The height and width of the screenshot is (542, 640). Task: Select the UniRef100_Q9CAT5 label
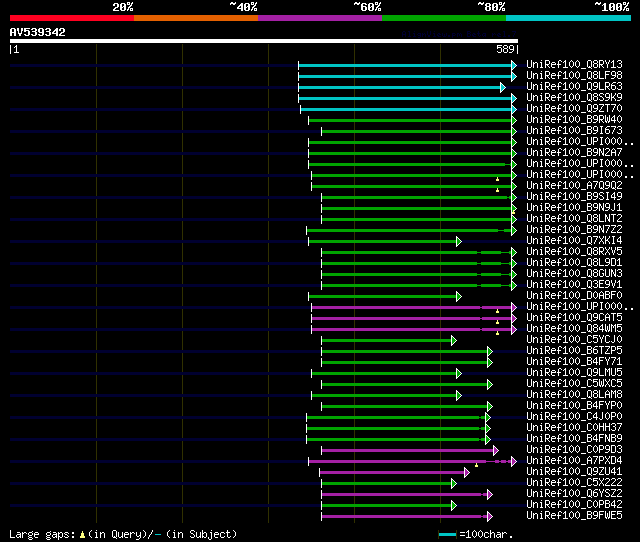[x=574, y=318]
